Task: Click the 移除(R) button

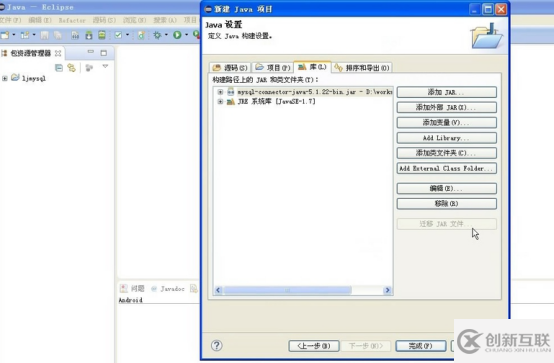Action: 447,204
